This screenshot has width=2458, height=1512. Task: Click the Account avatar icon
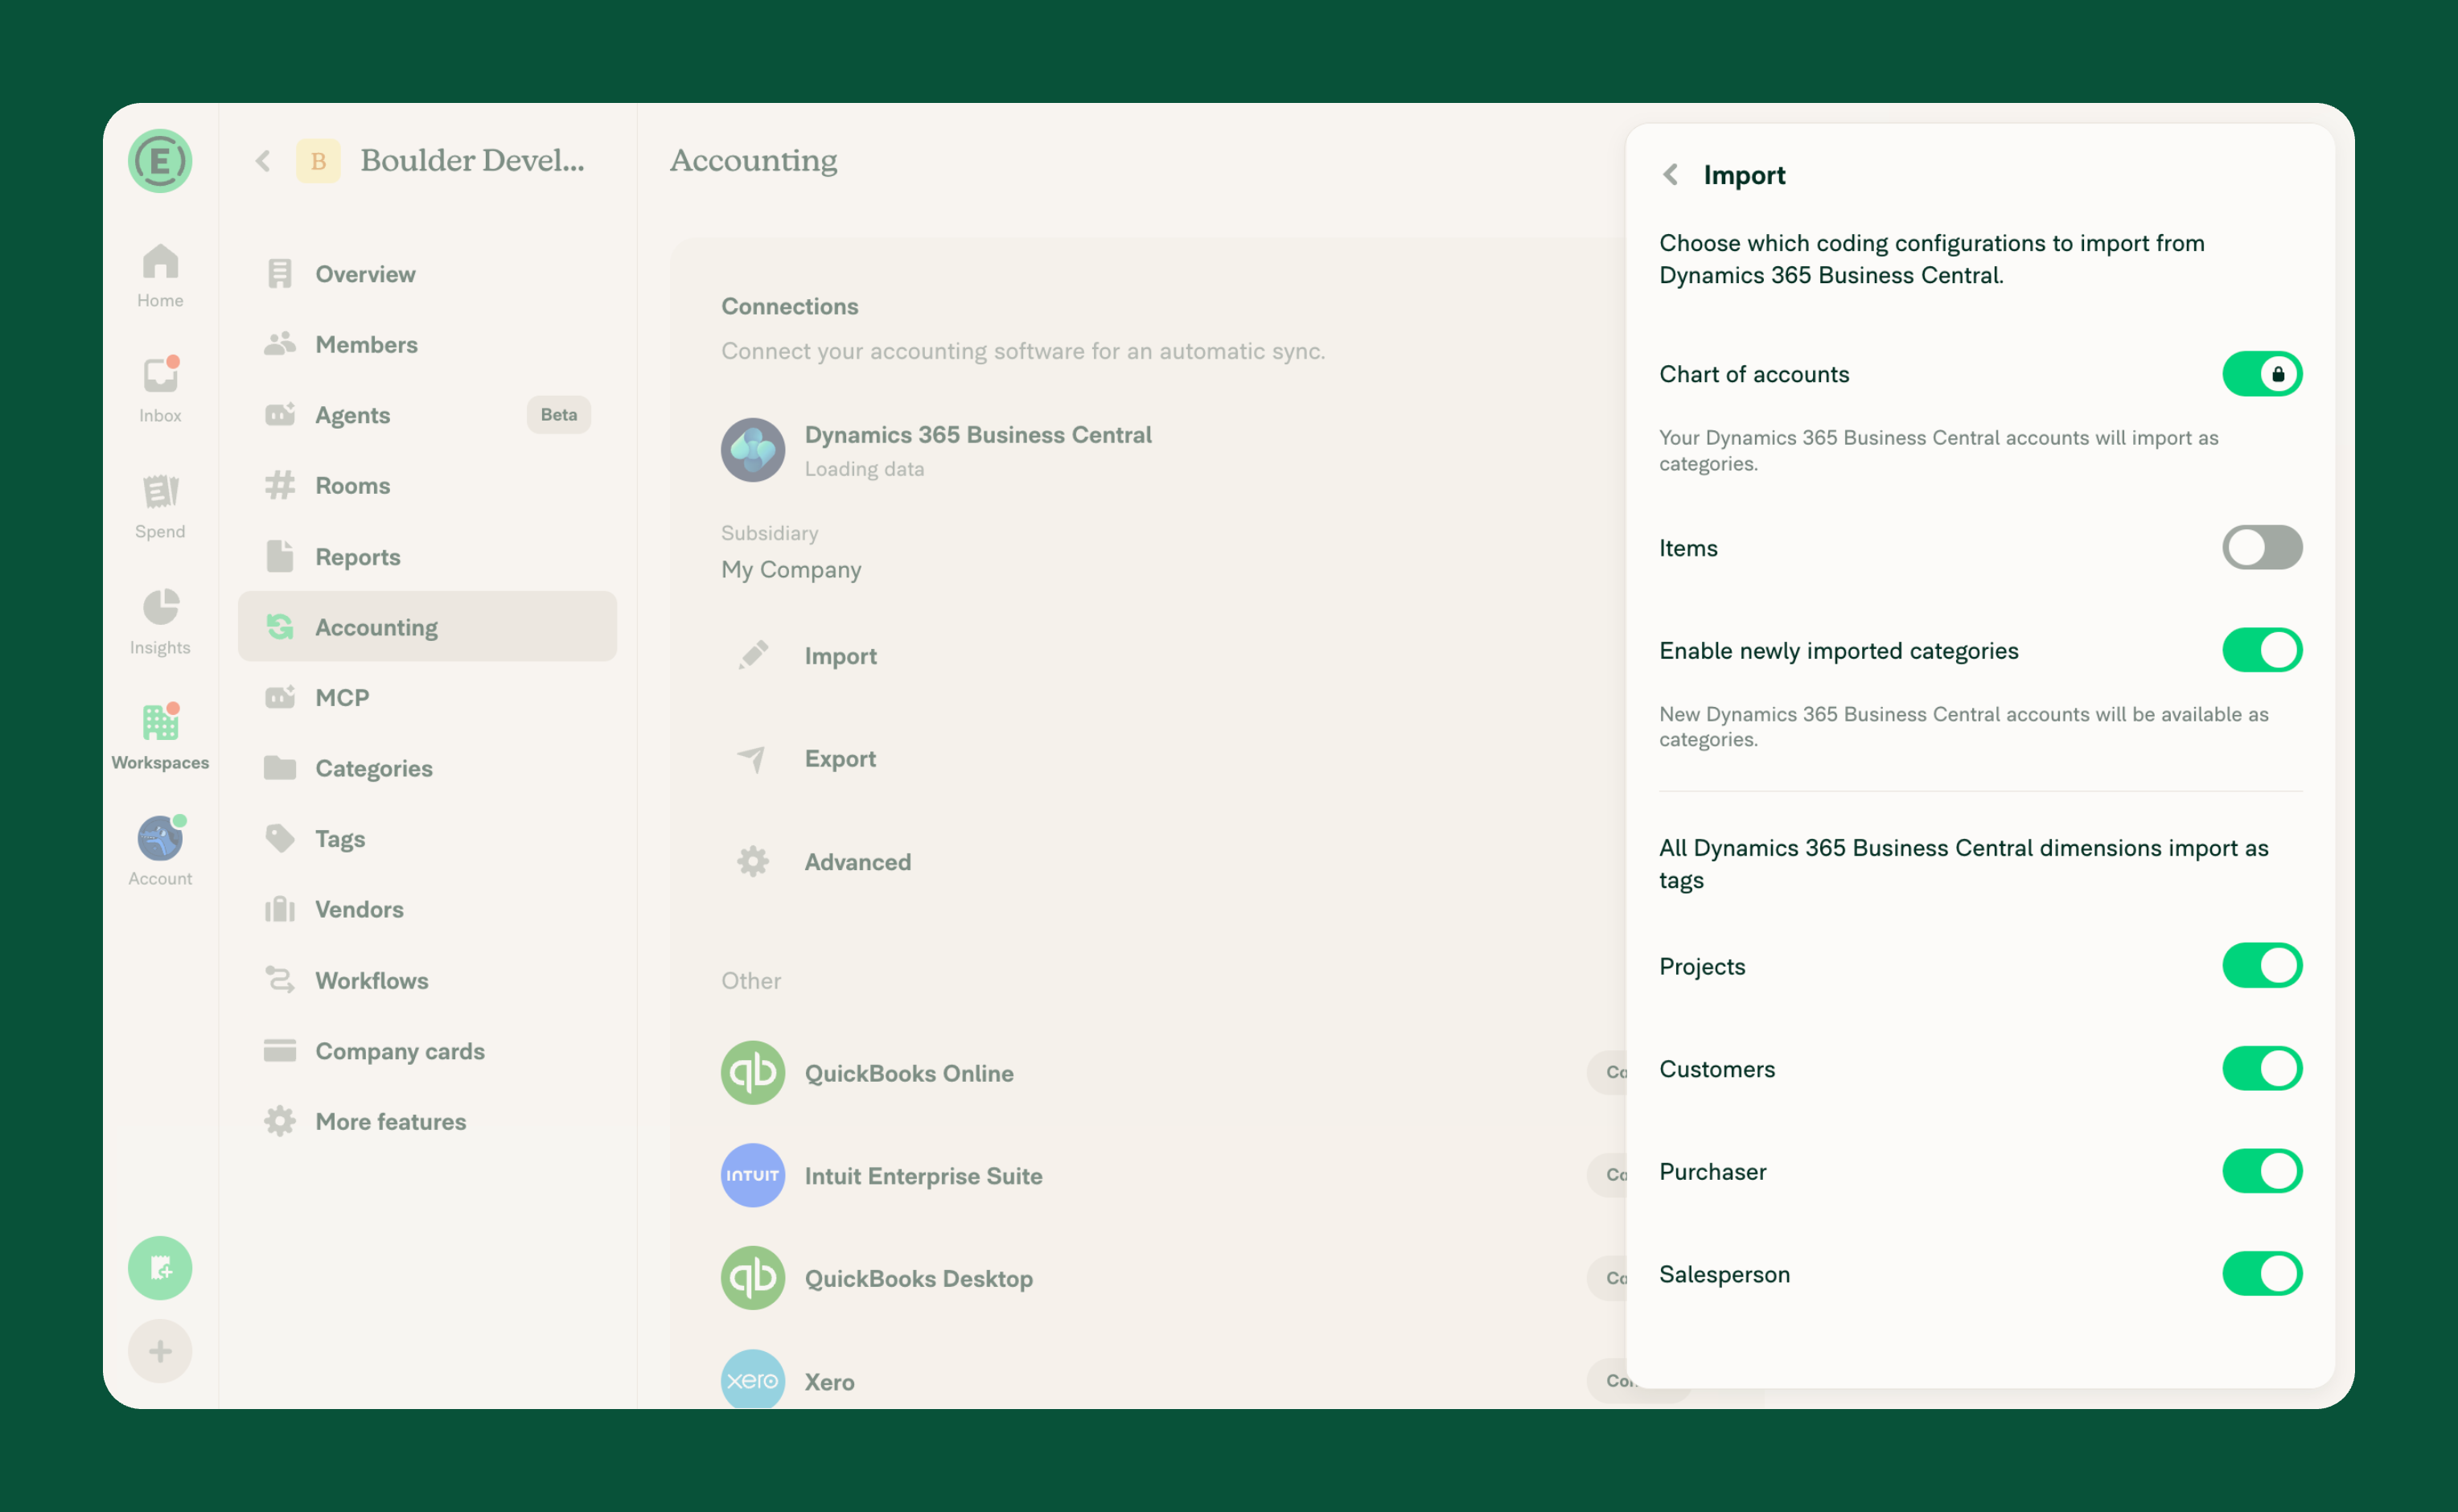[160, 838]
